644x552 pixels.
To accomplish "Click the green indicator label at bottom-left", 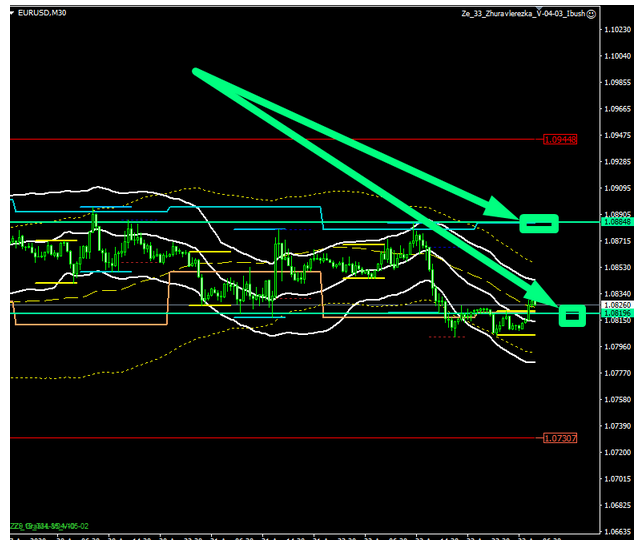I will tap(50, 525).
